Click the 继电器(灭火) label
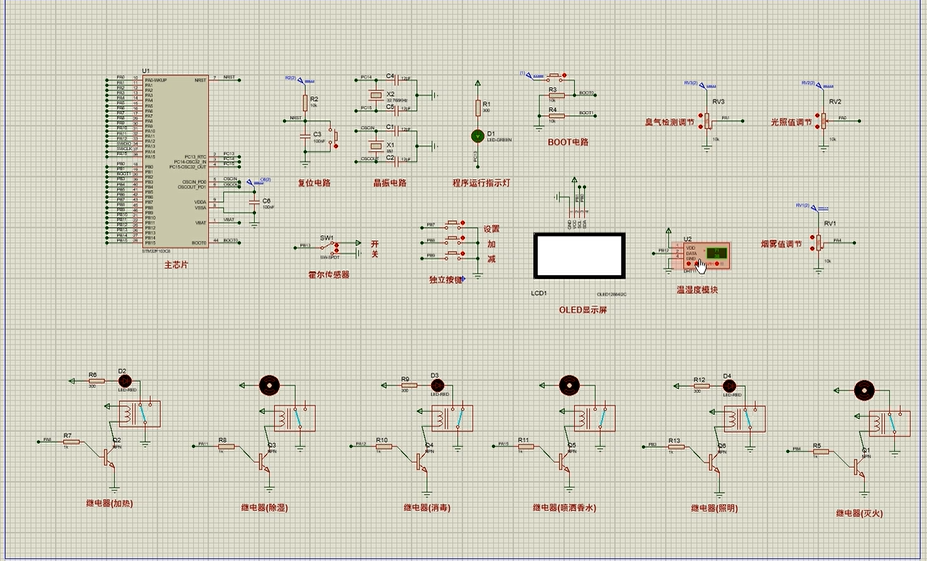 [860, 513]
